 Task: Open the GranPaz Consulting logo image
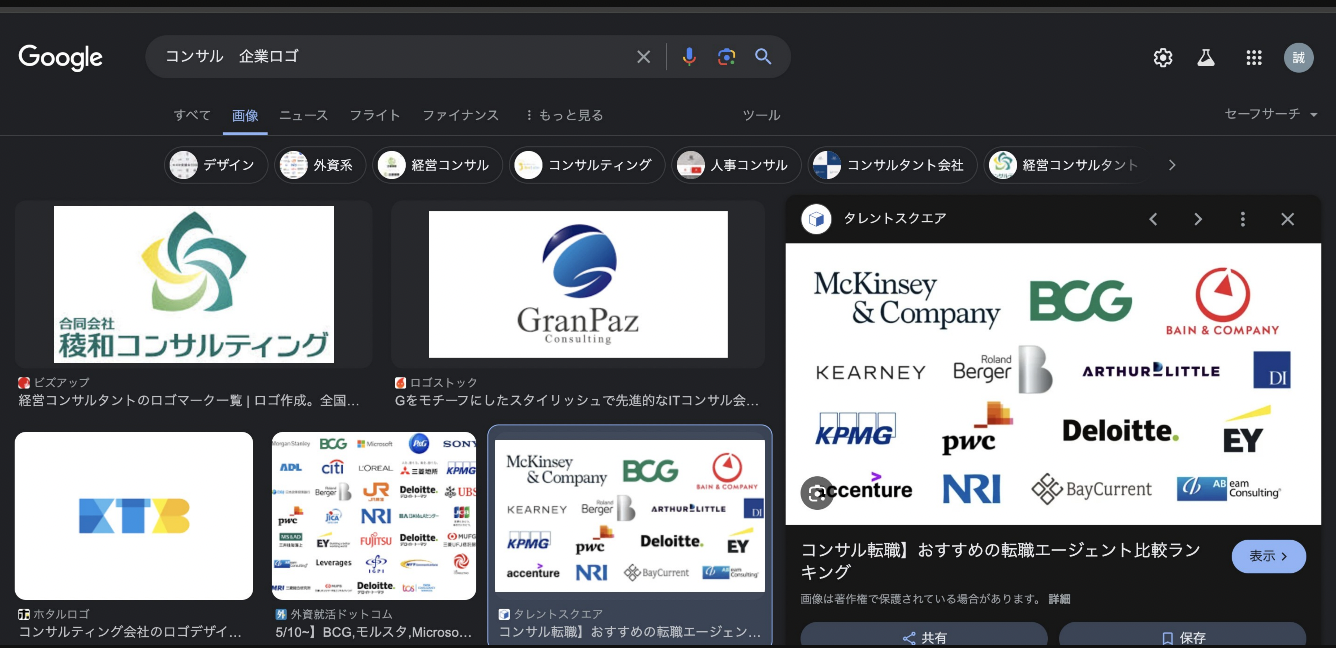tap(578, 285)
